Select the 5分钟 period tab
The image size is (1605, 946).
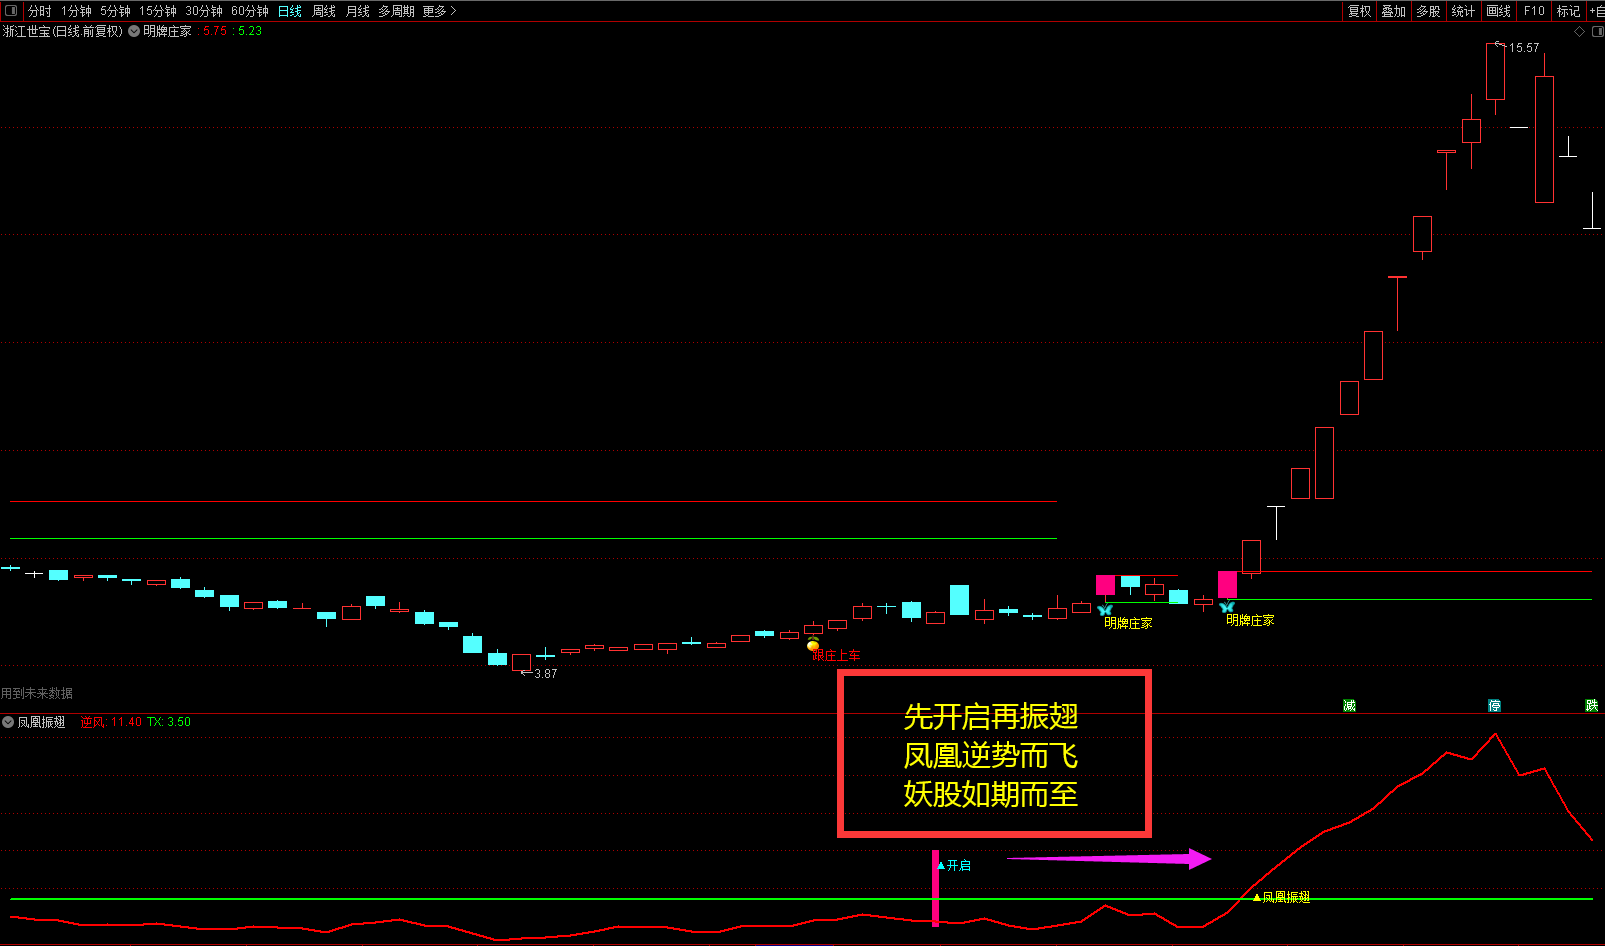tap(115, 11)
